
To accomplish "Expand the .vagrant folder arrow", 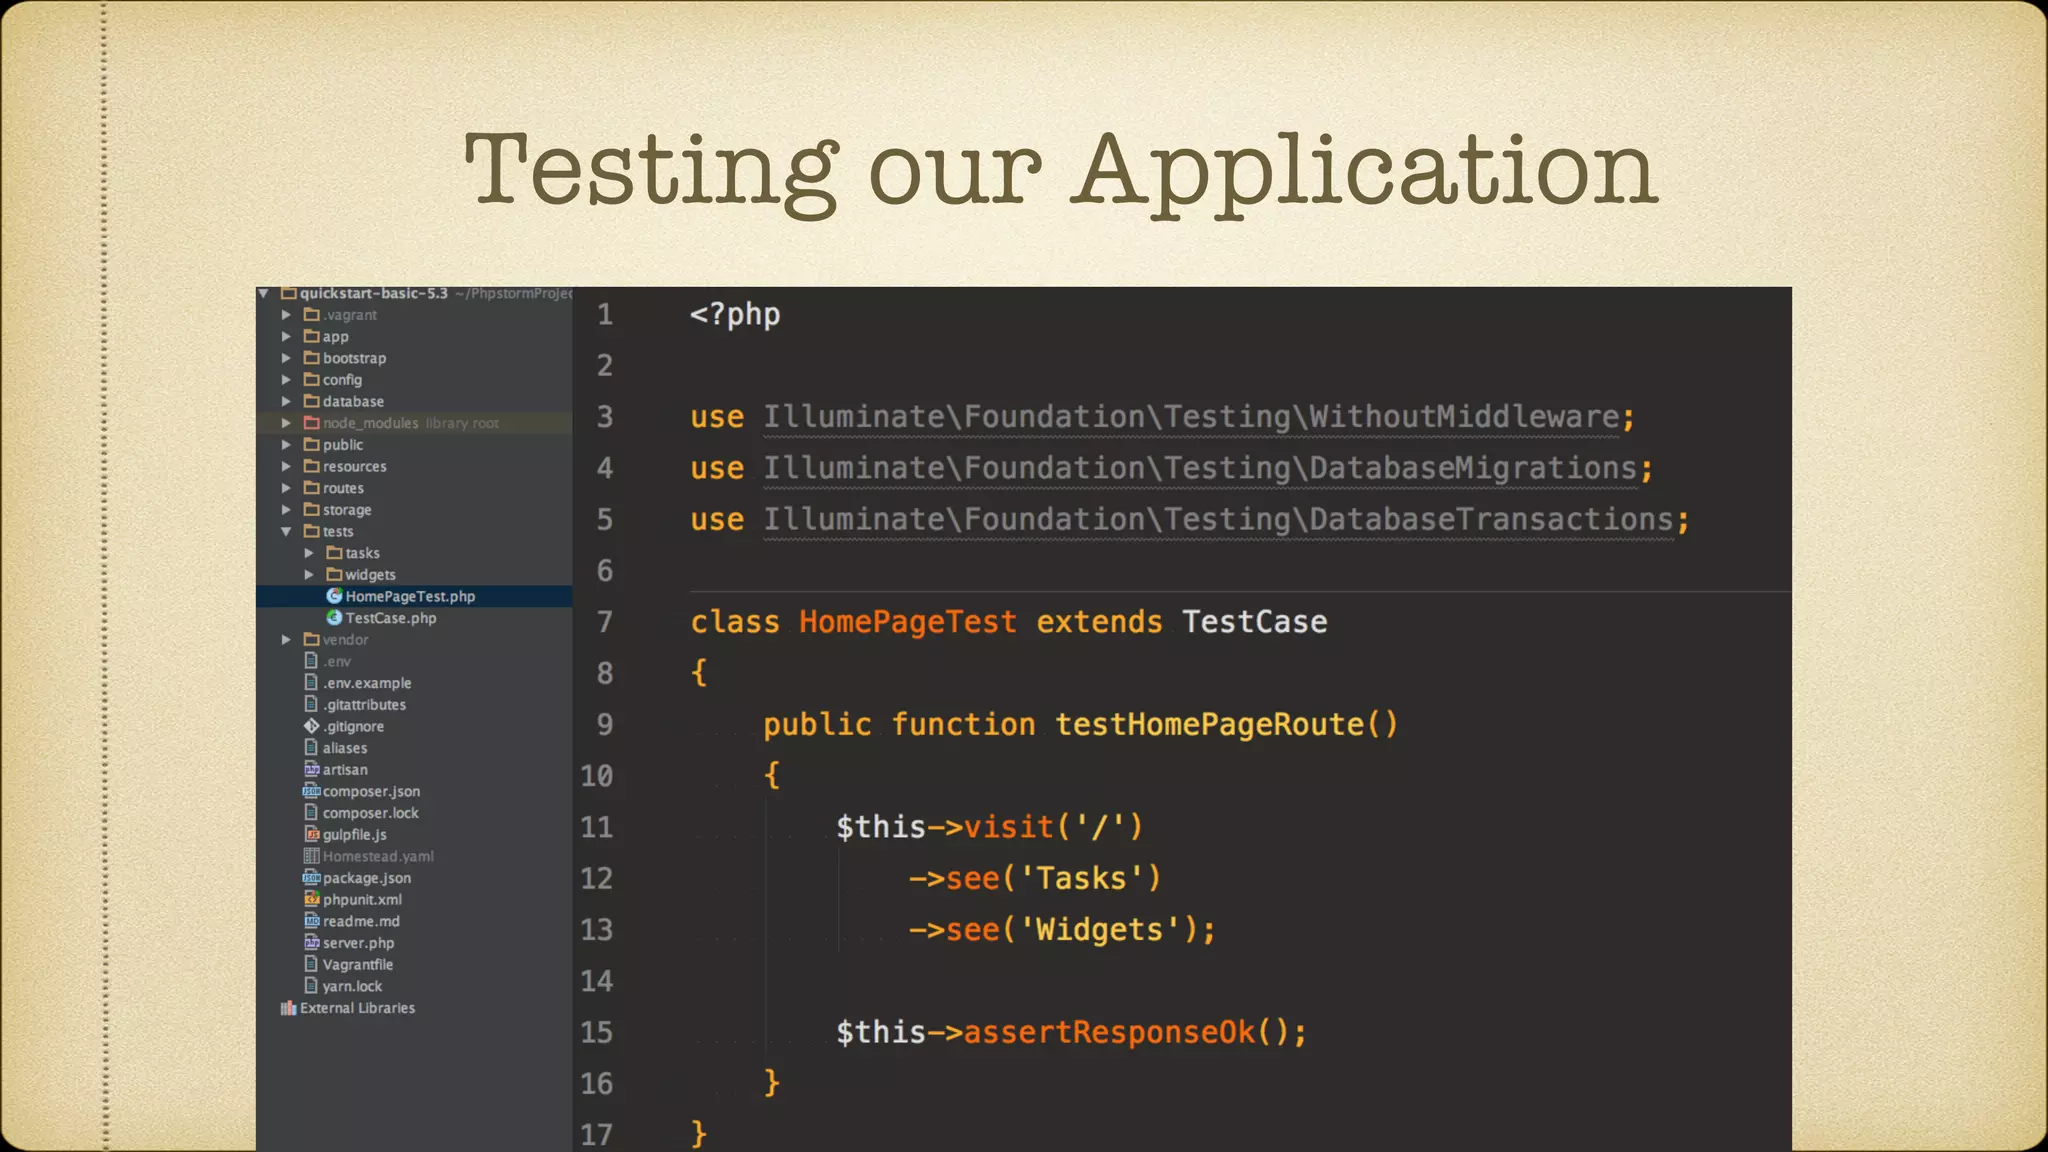I will 286,315.
